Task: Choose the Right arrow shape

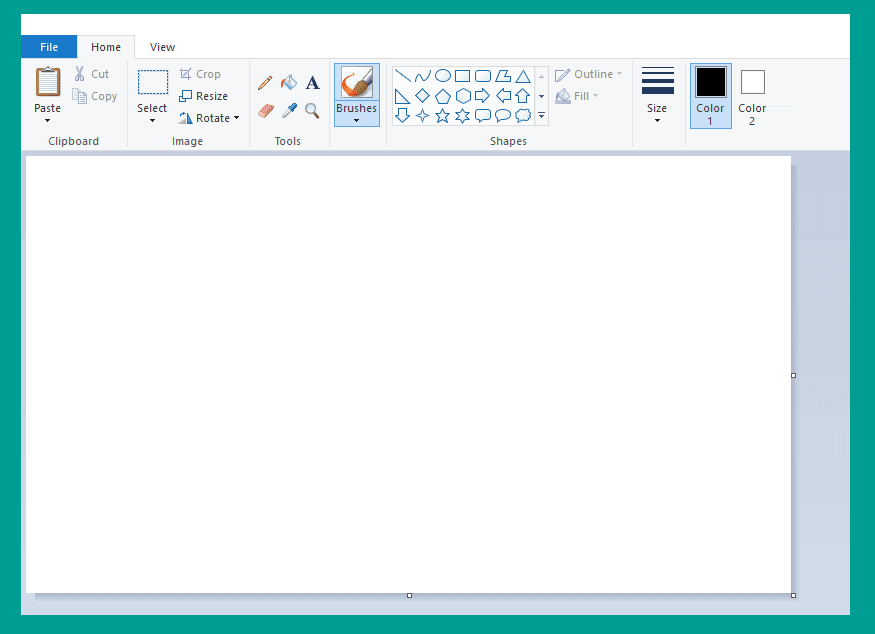Action: pos(483,96)
